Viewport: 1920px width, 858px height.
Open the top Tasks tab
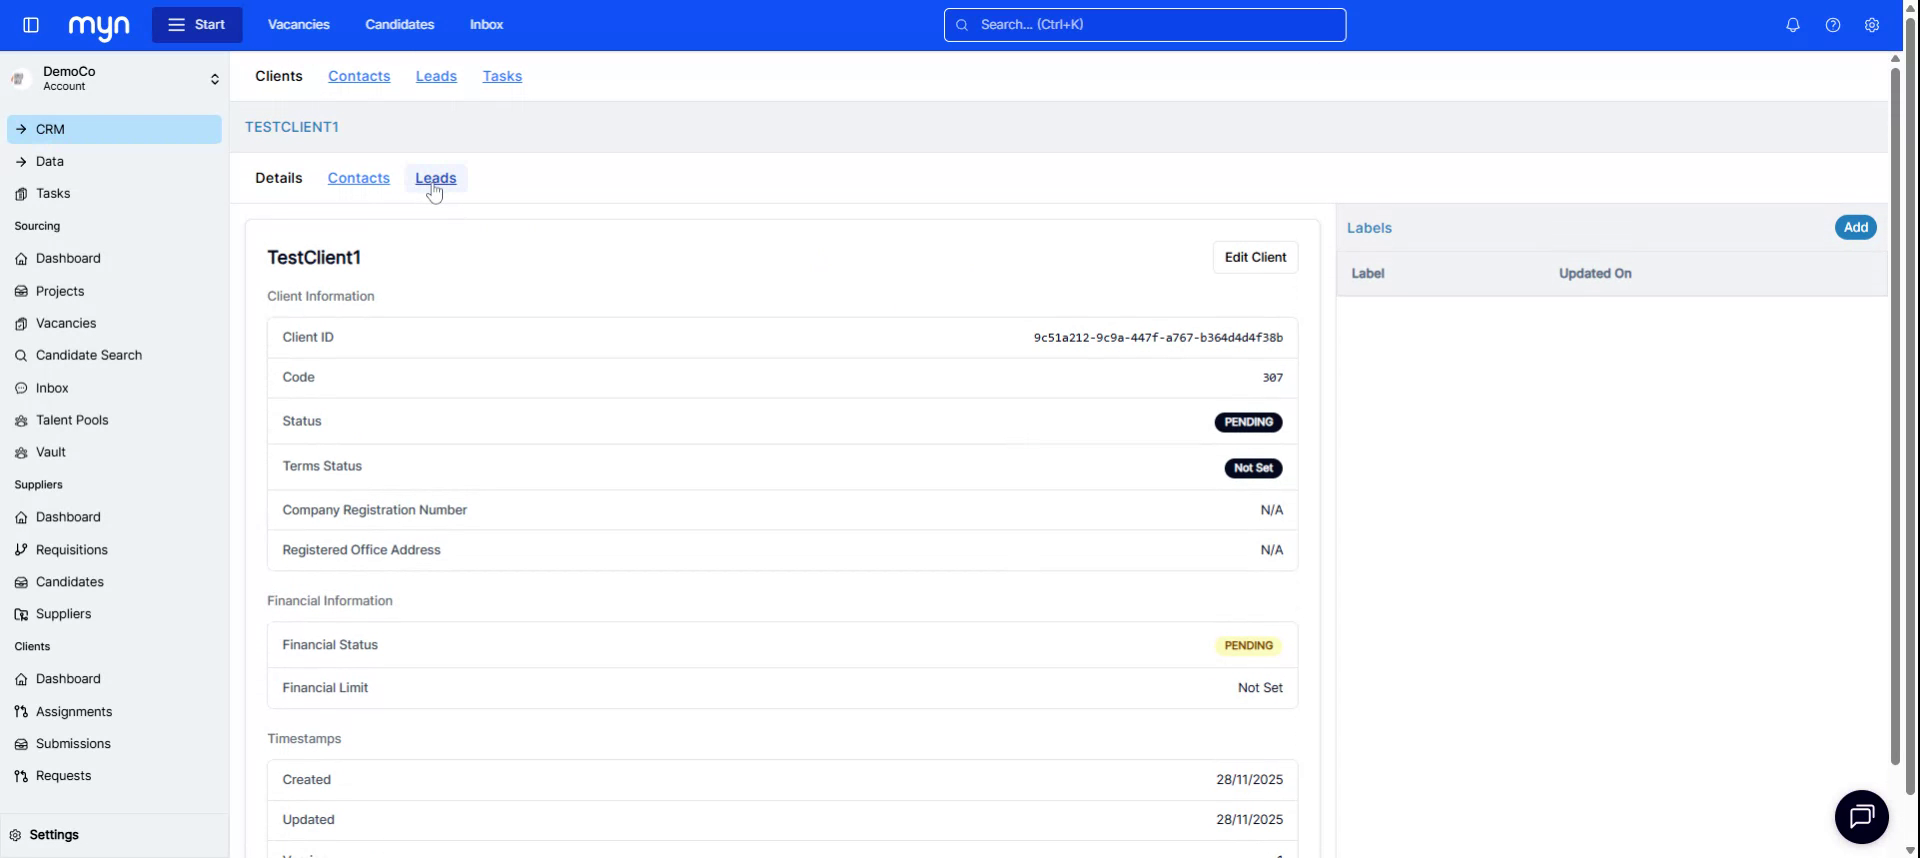(502, 76)
